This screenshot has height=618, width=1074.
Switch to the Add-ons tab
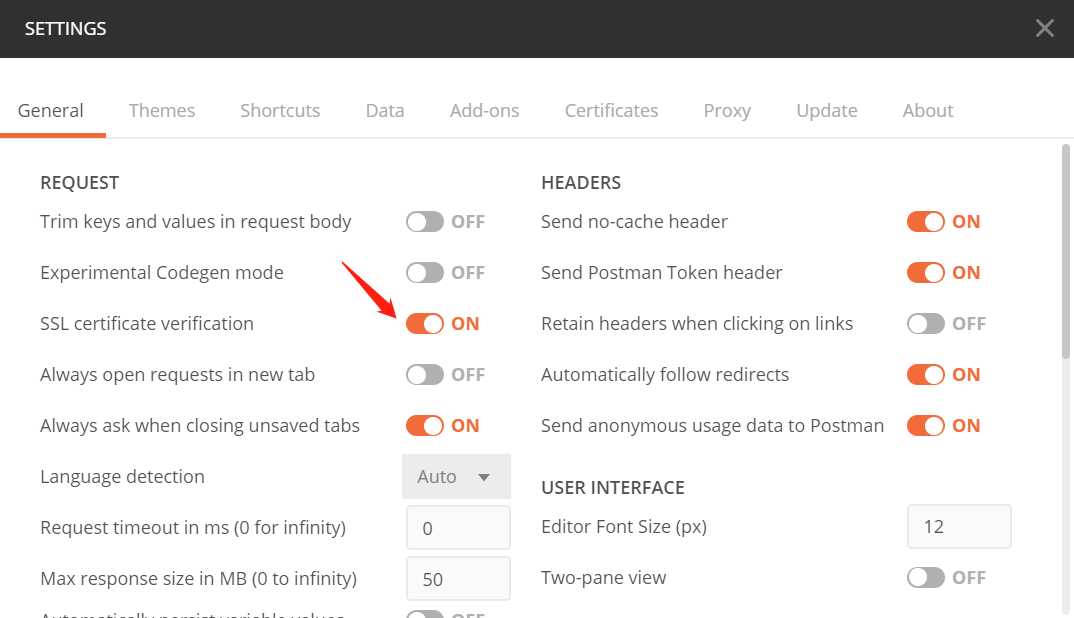point(484,110)
